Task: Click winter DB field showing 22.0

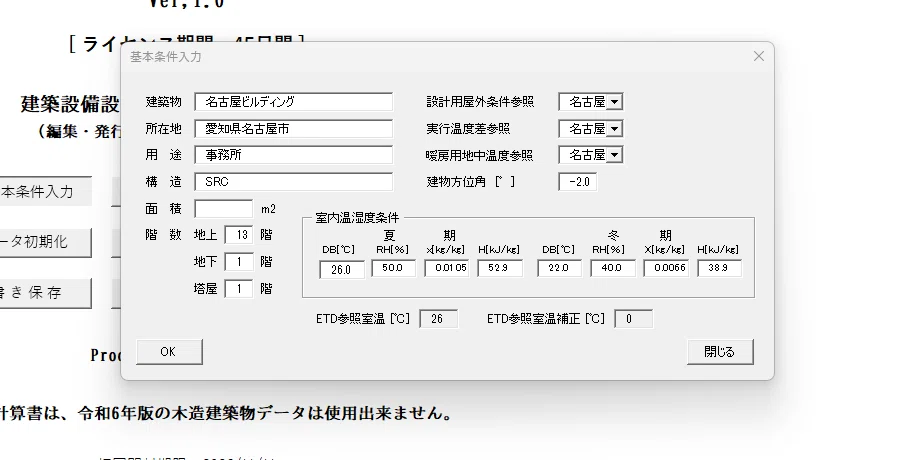Action: (559, 268)
